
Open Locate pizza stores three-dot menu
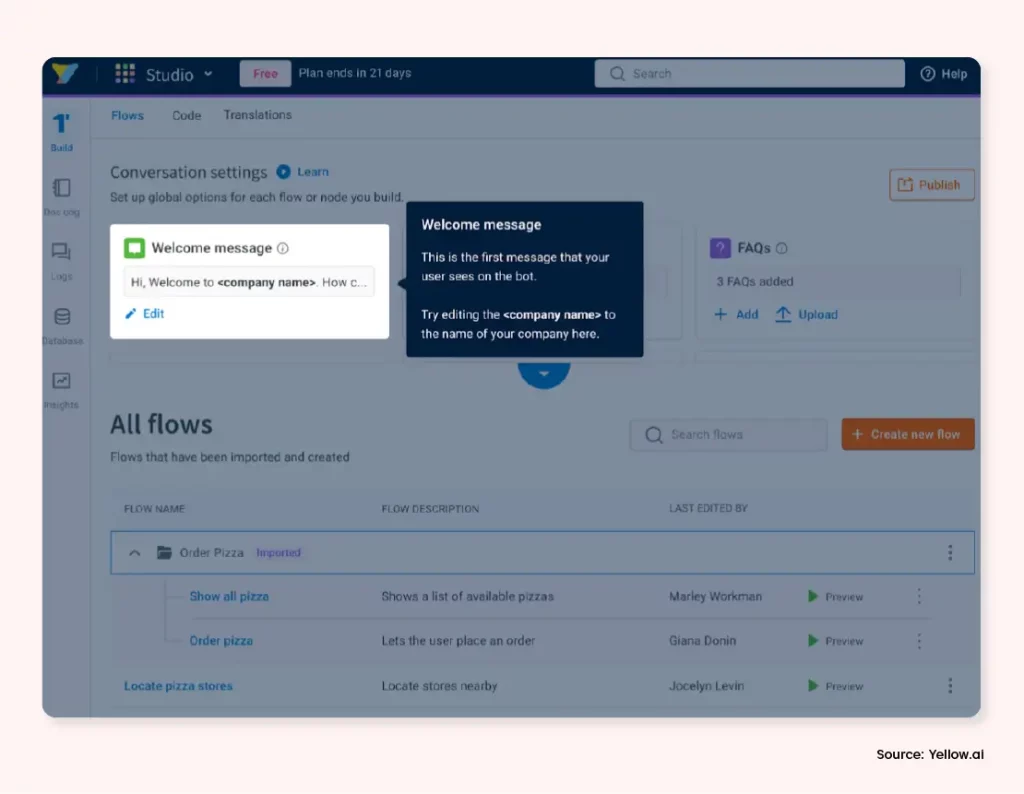(950, 686)
